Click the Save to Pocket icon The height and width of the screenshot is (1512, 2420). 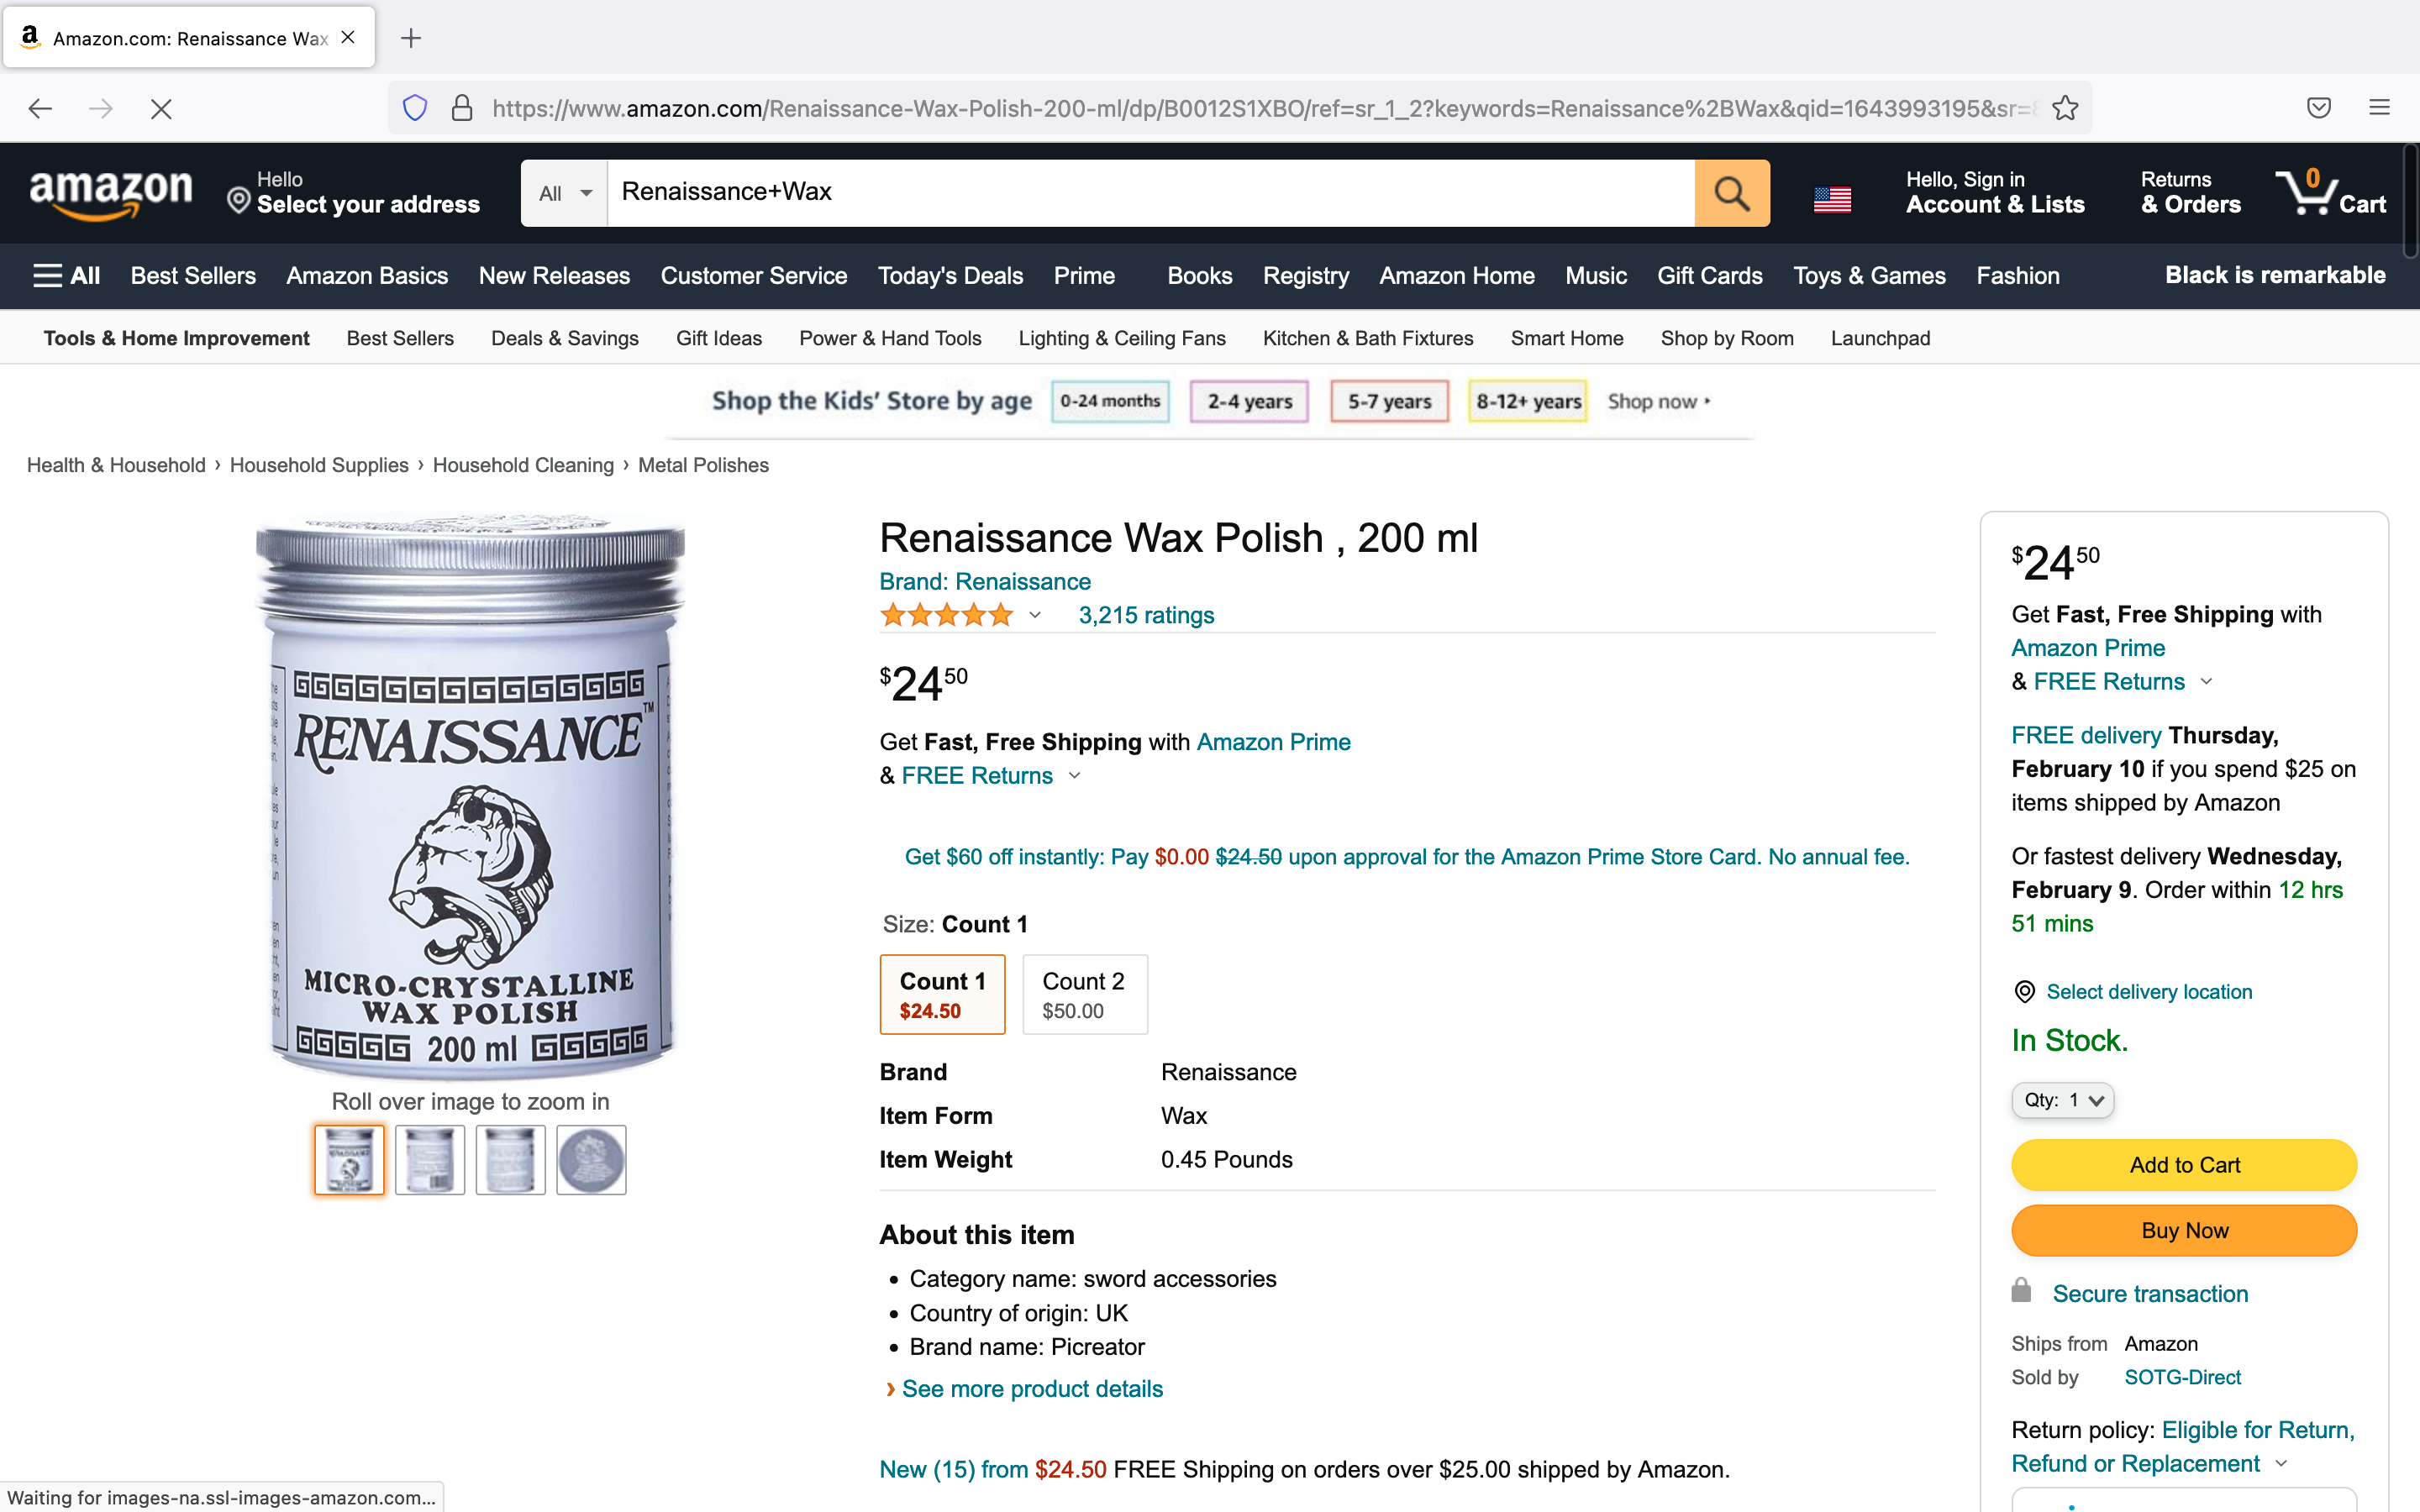(2319, 108)
